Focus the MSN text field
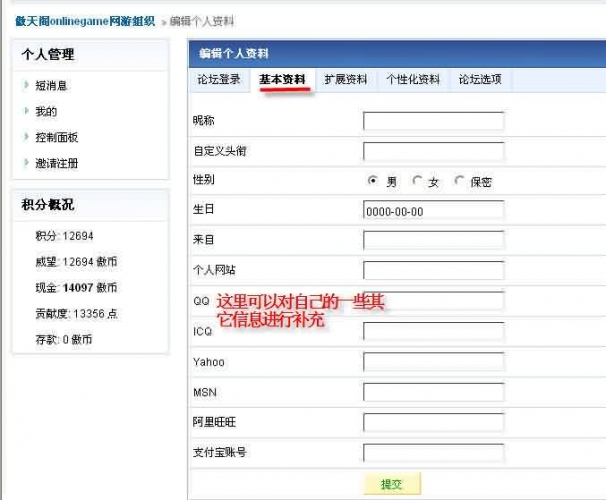 (433, 391)
